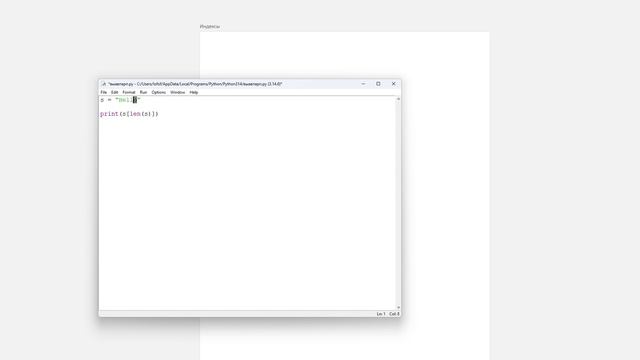Maximize the IDLE editor window
Image resolution: width=640 pixels, height=360 pixels.
(378, 84)
